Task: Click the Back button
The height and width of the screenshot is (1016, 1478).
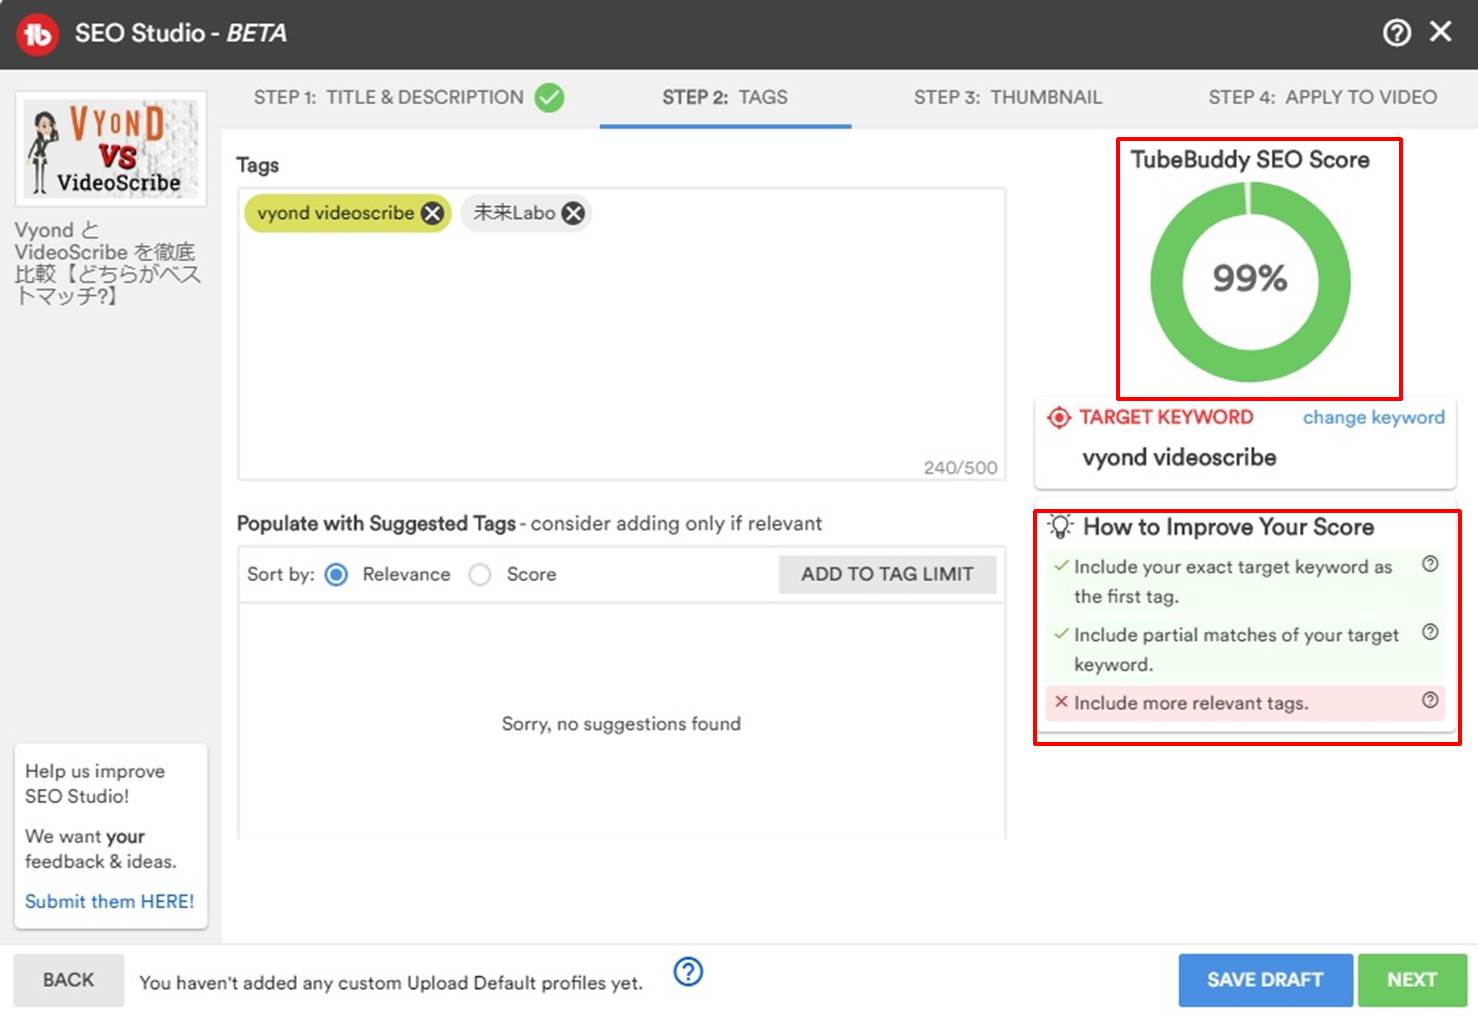Action: coord(68,980)
